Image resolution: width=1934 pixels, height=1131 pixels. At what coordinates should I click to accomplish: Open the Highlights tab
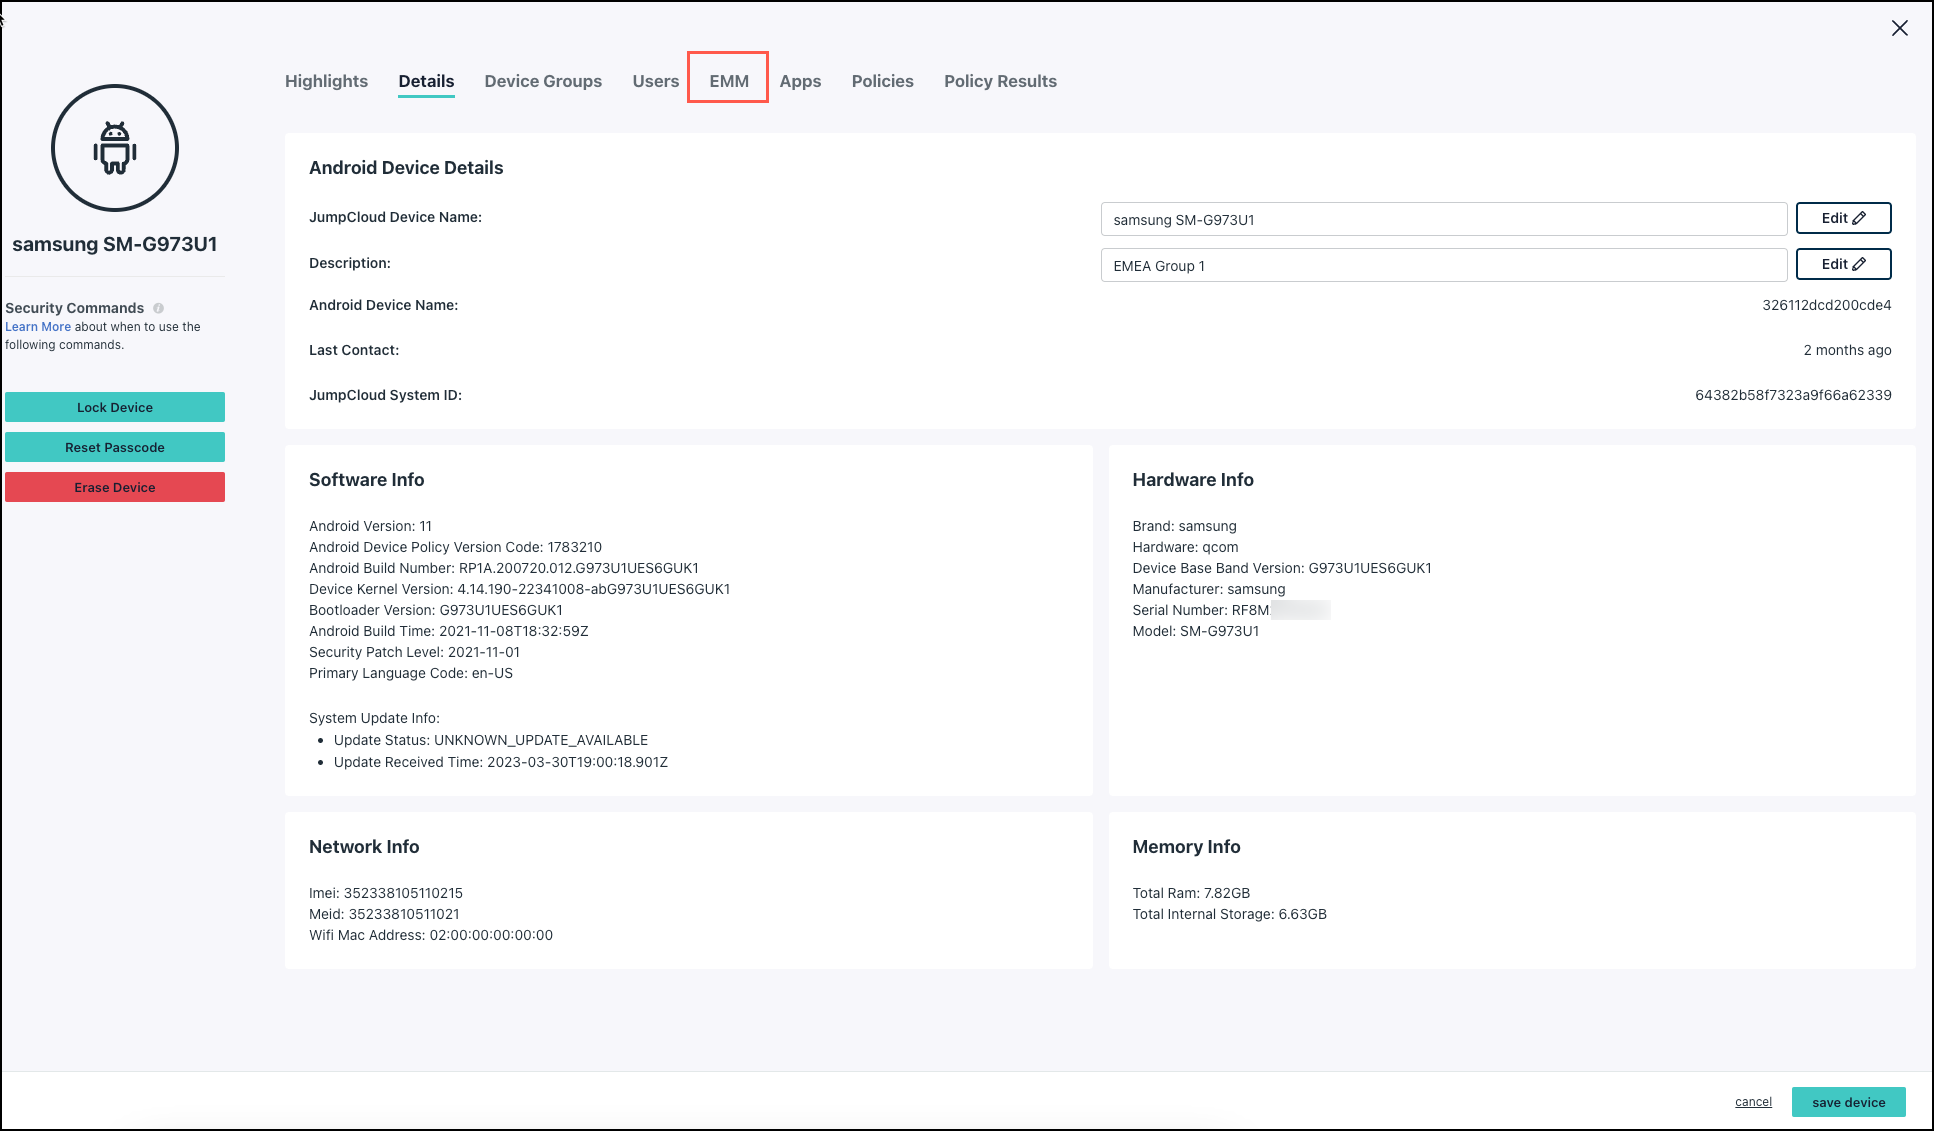click(326, 81)
